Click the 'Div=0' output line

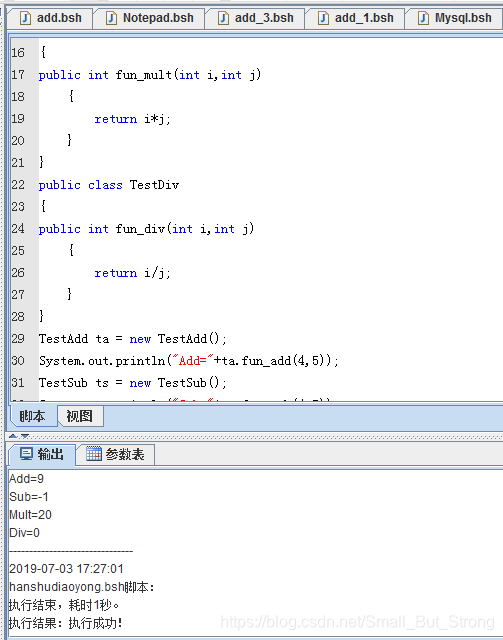[24, 533]
